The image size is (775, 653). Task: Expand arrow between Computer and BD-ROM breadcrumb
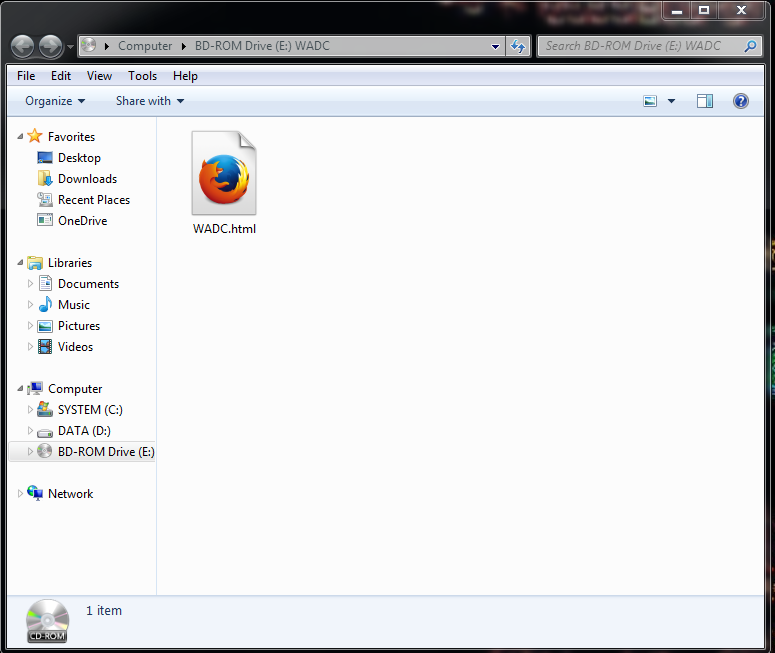(183, 46)
